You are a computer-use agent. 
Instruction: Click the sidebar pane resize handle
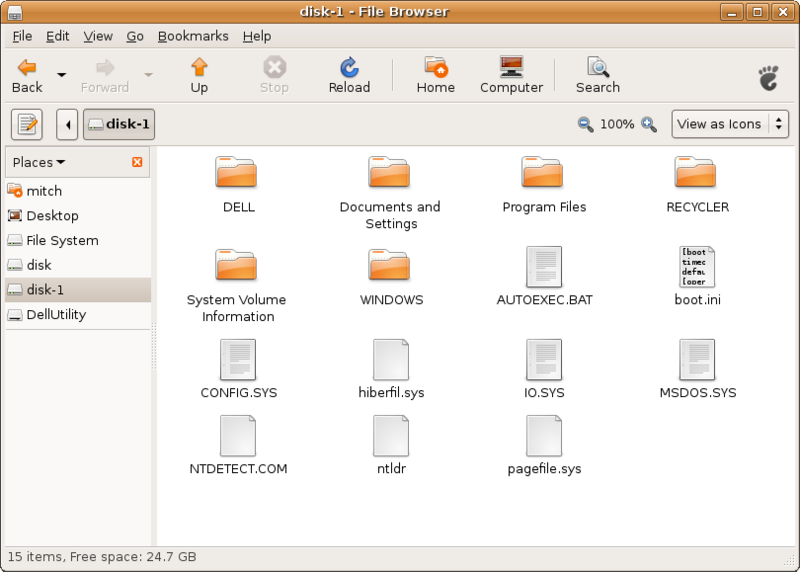(154, 346)
